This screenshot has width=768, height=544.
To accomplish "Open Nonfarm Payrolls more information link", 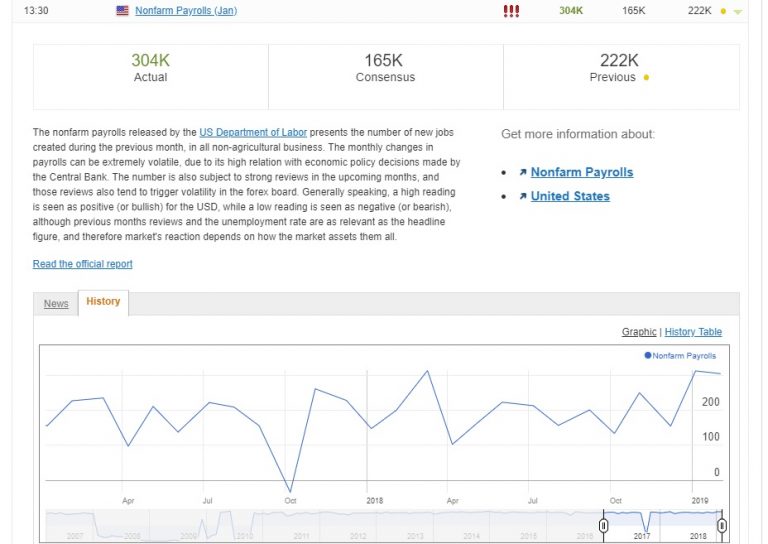I will [x=581, y=172].
